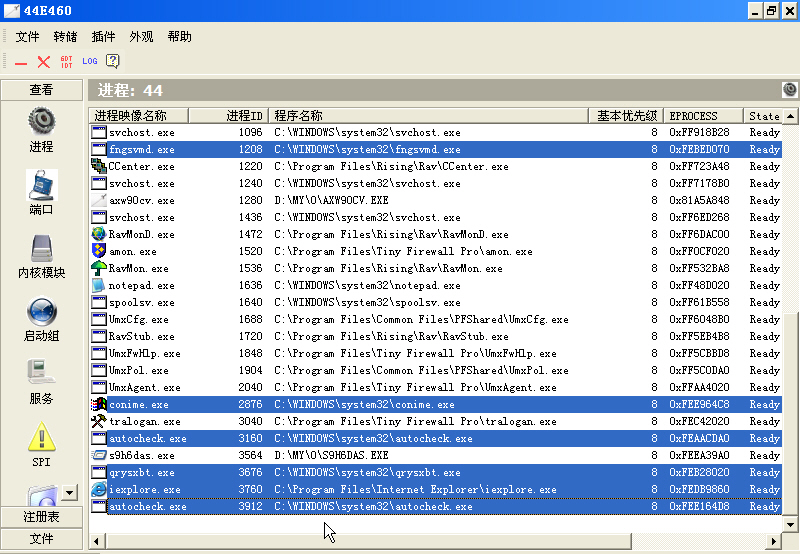Open the LOG toolbar icon
The width and height of the screenshot is (800, 554).
90,61
